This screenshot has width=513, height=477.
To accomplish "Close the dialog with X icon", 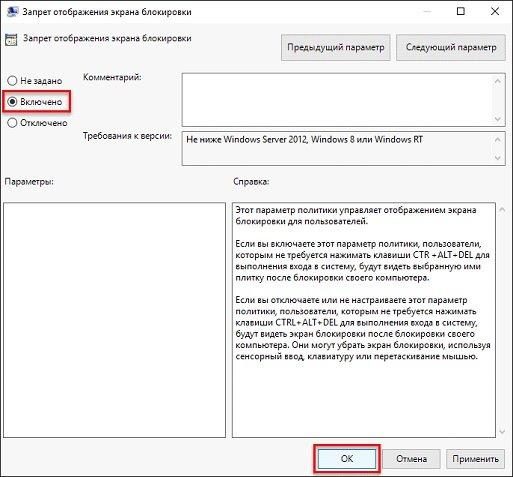I will pos(495,11).
